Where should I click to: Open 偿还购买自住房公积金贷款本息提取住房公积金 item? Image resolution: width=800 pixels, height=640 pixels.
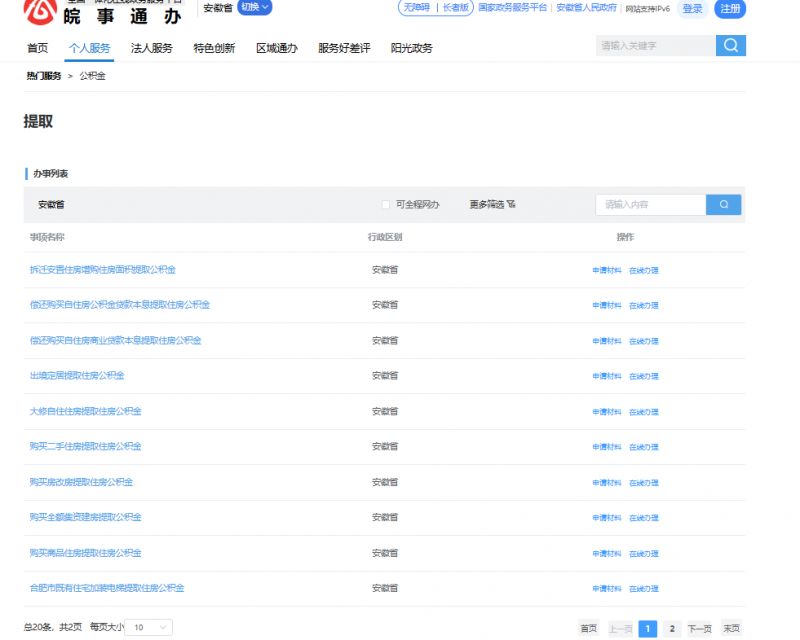tap(119, 305)
